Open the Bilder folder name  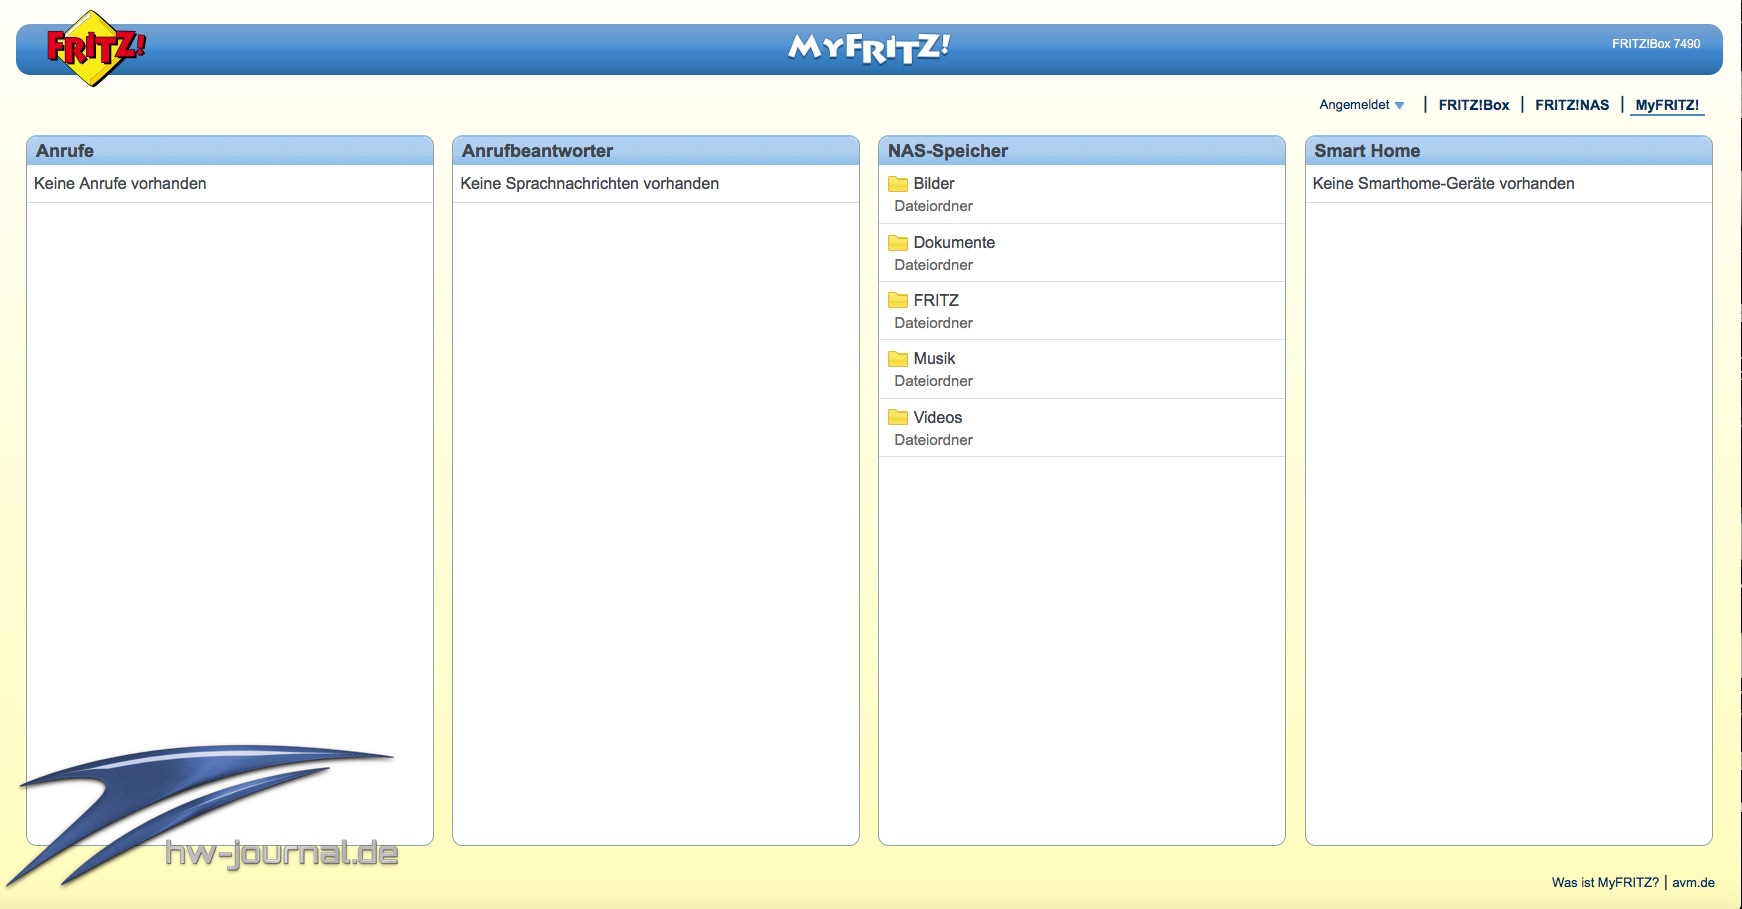934,183
